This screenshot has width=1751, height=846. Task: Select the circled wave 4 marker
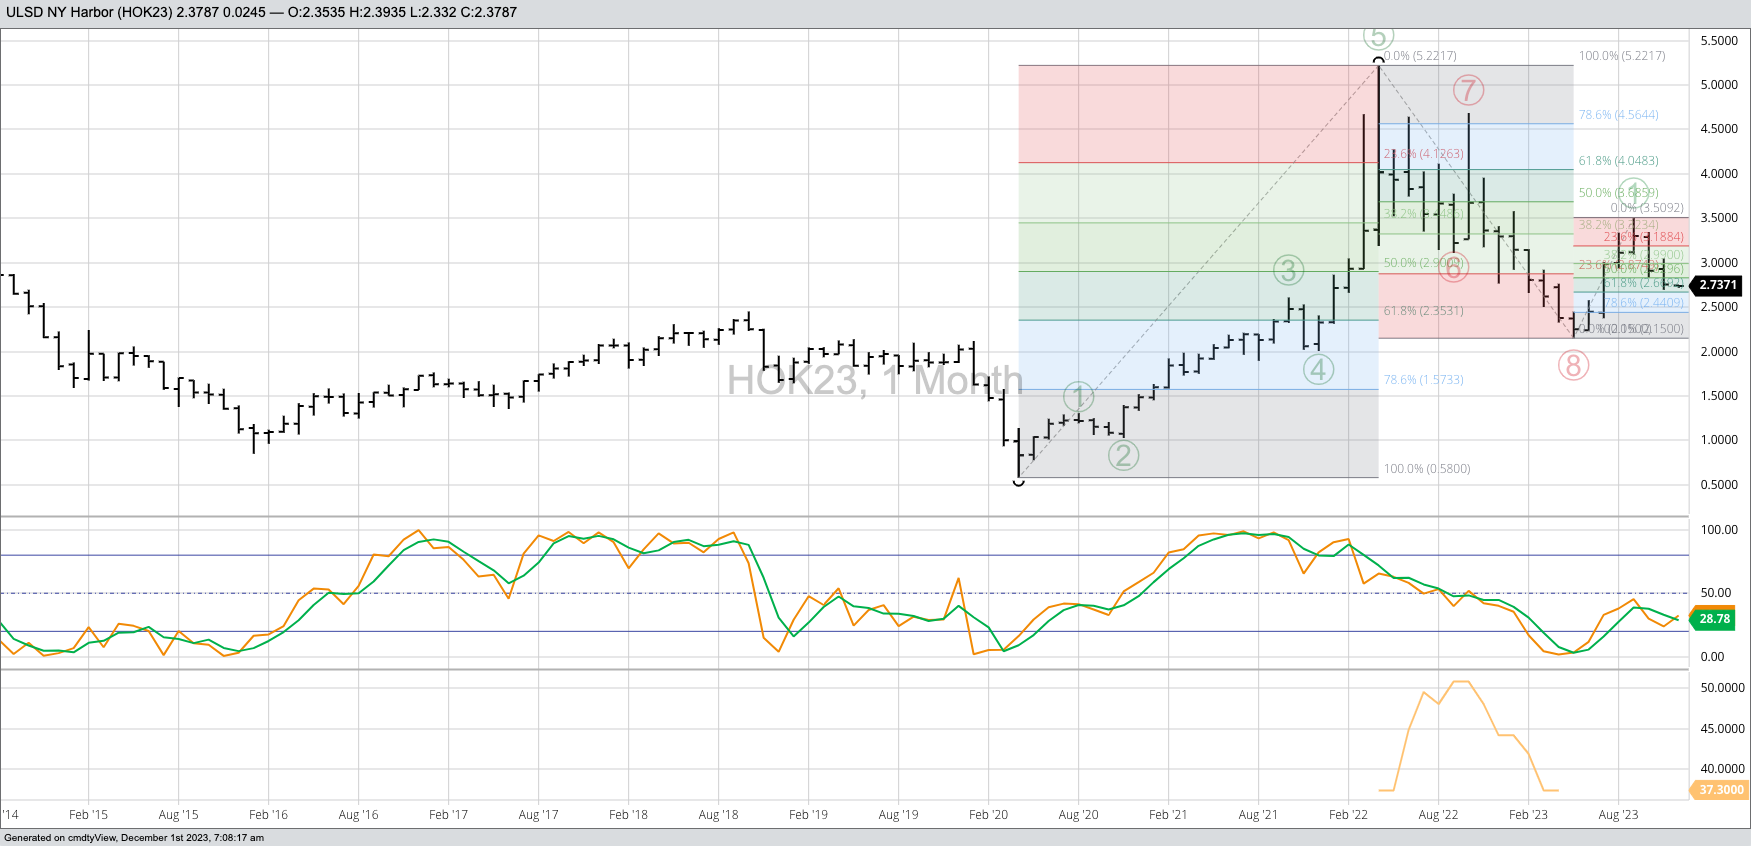coord(1318,370)
